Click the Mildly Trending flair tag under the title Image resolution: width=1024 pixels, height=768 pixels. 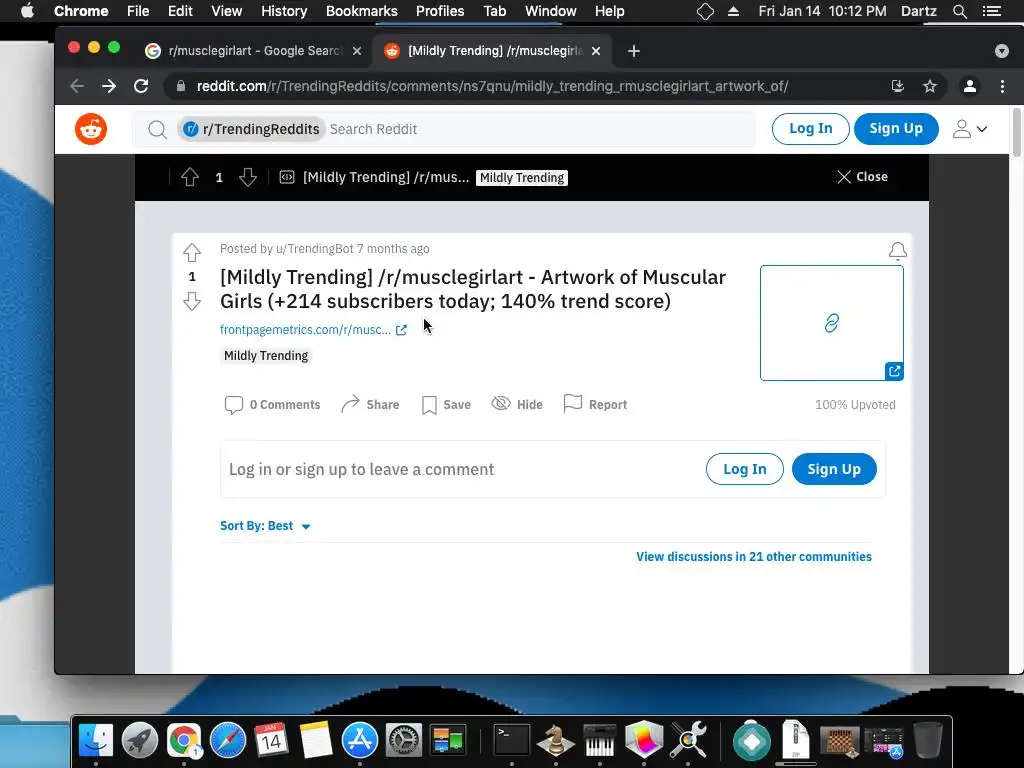pos(266,356)
